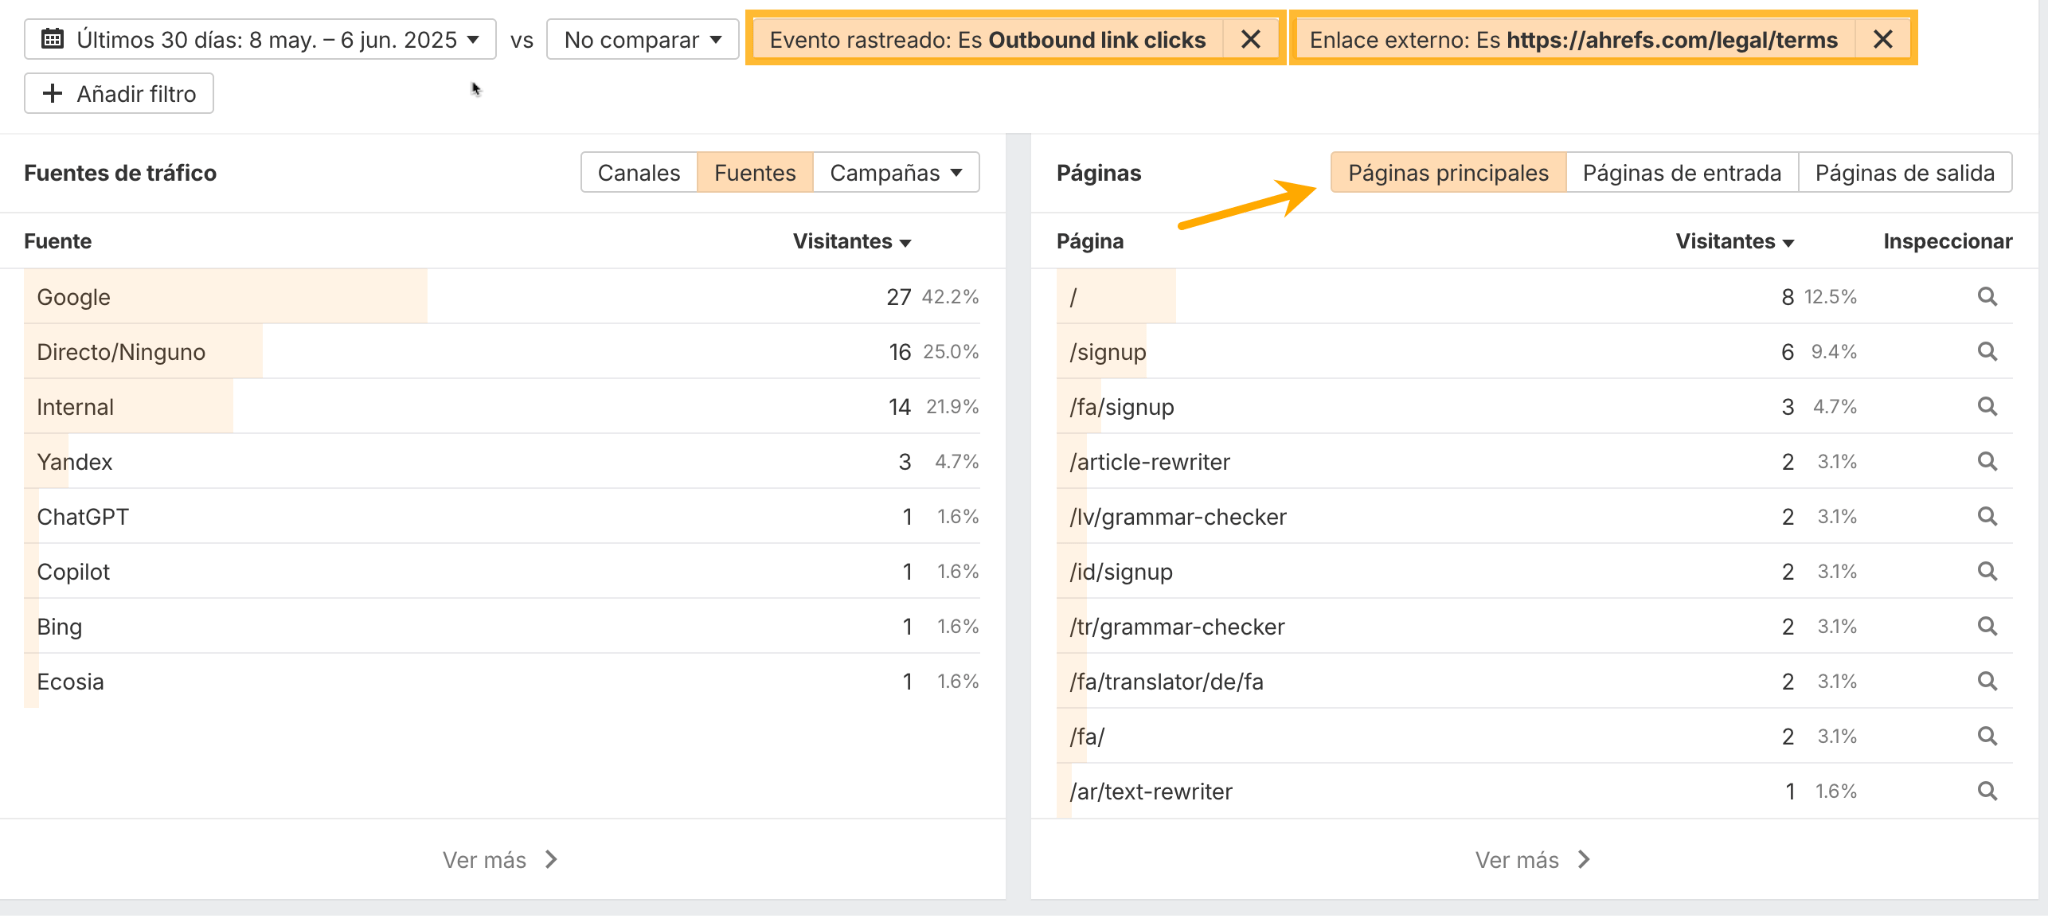Switch to the Canales tab
The height and width of the screenshot is (916, 2048).
coord(638,172)
